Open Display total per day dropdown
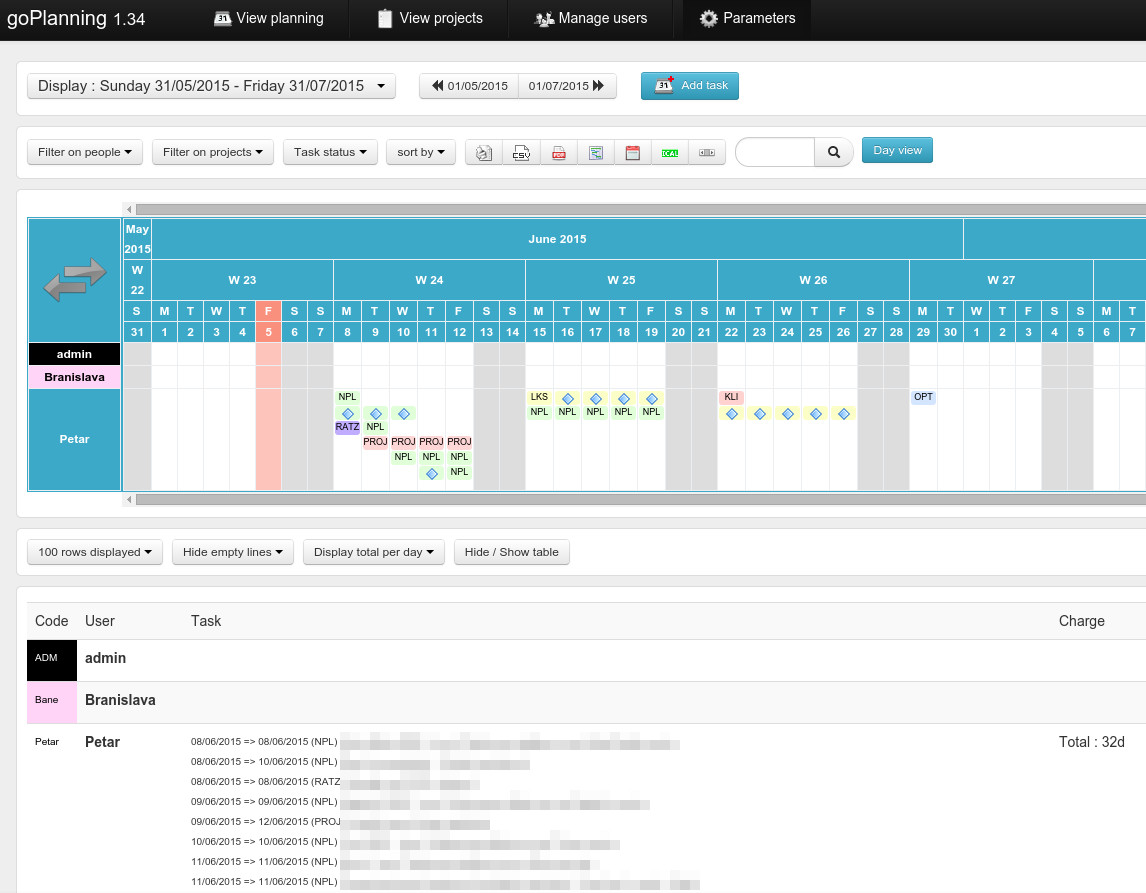This screenshot has width=1146, height=893. pyautogui.click(x=373, y=552)
